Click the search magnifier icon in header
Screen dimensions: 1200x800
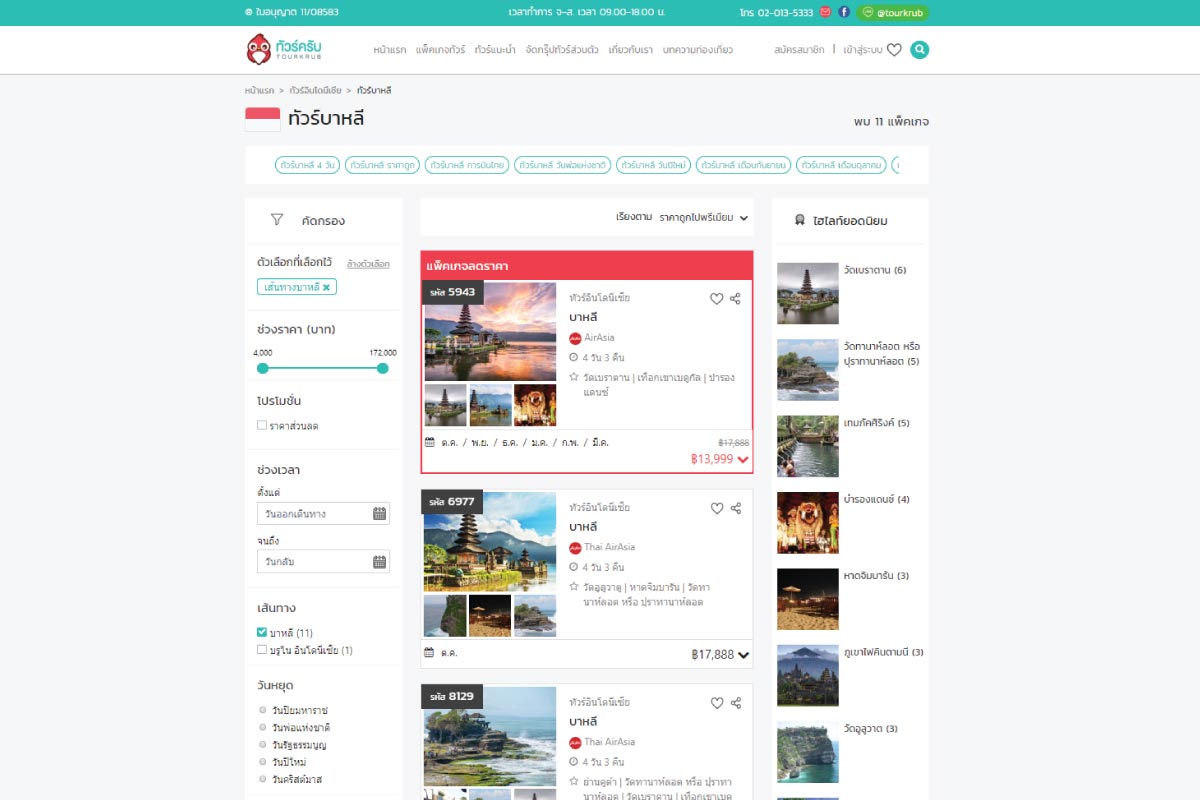(x=919, y=50)
